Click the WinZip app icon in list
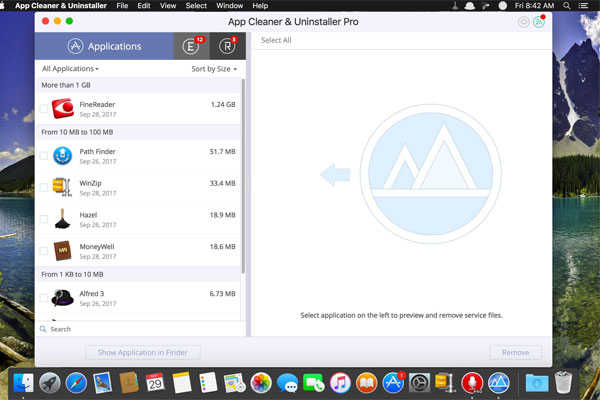 [x=63, y=187]
